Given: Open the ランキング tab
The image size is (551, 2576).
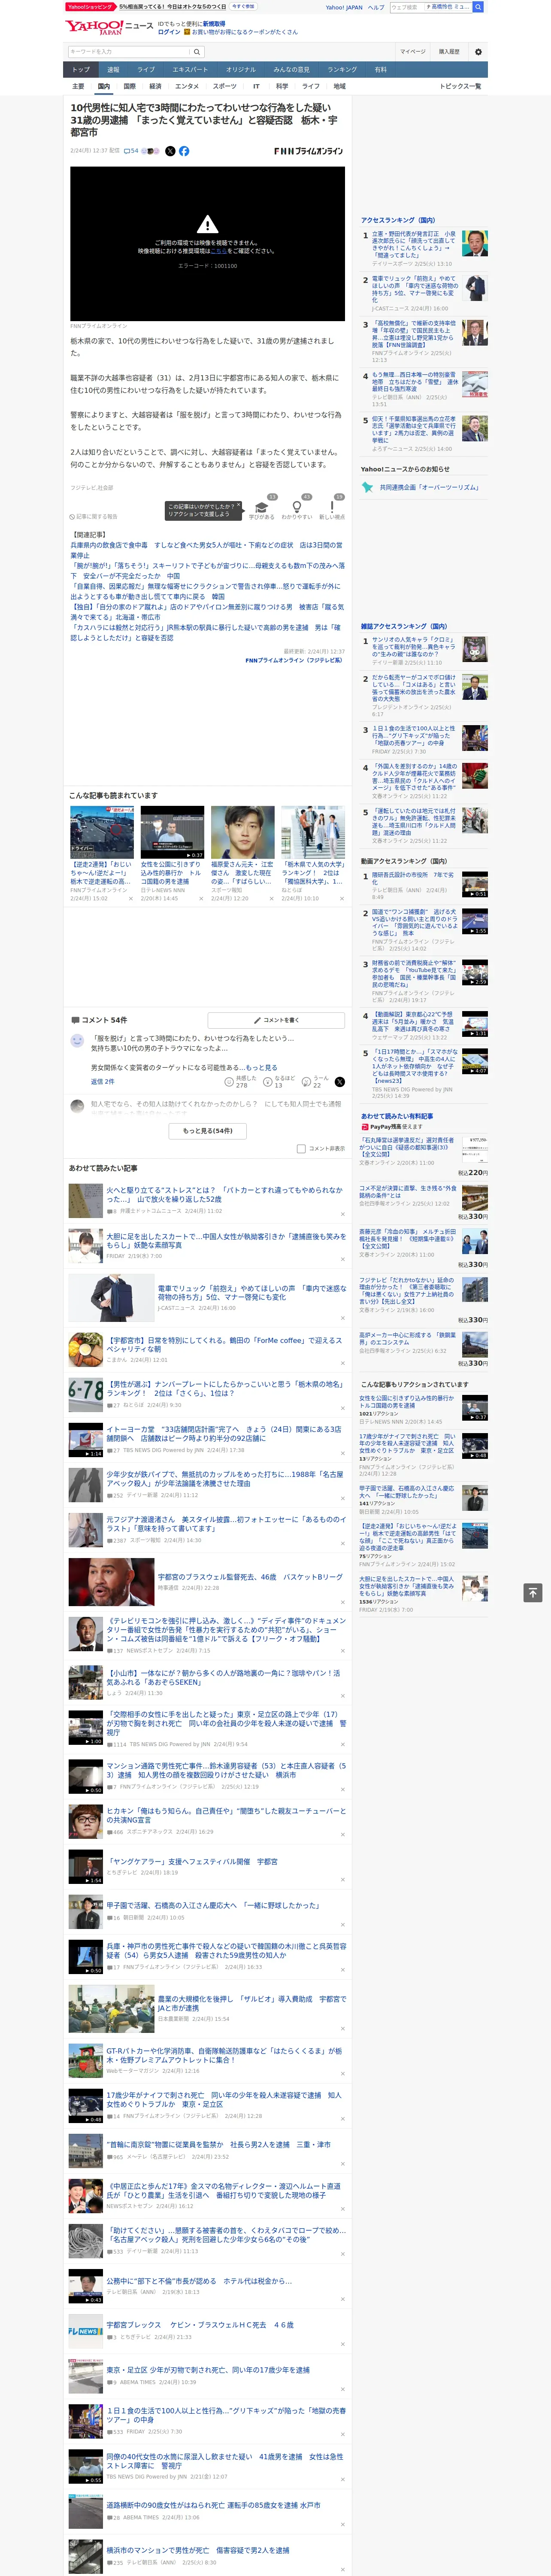Looking at the screenshot, I should pos(342,70).
